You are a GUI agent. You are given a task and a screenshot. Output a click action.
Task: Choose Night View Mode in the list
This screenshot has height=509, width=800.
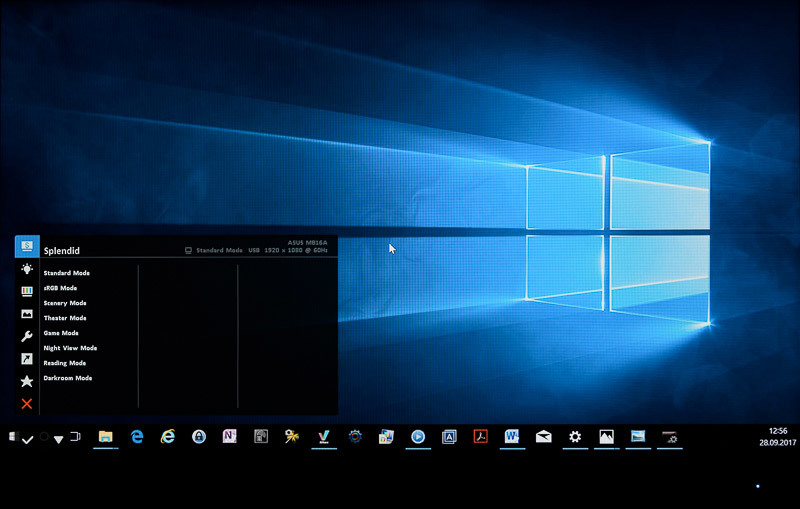click(70, 348)
